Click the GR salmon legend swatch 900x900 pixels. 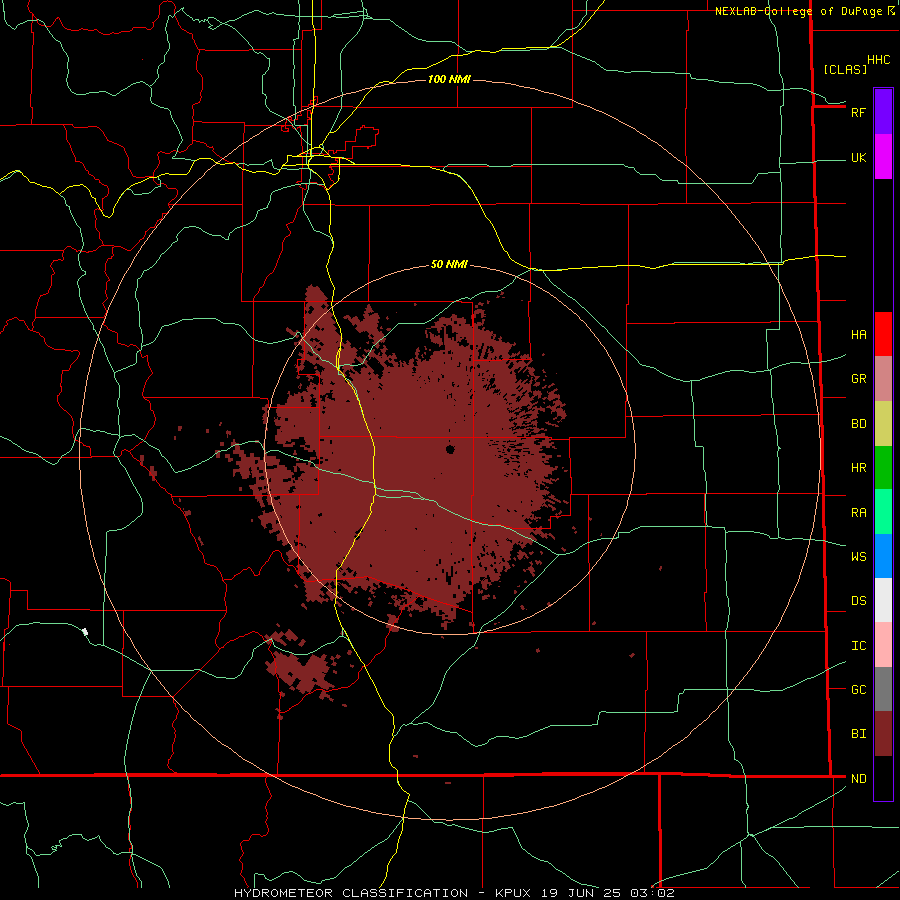coord(883,378)
